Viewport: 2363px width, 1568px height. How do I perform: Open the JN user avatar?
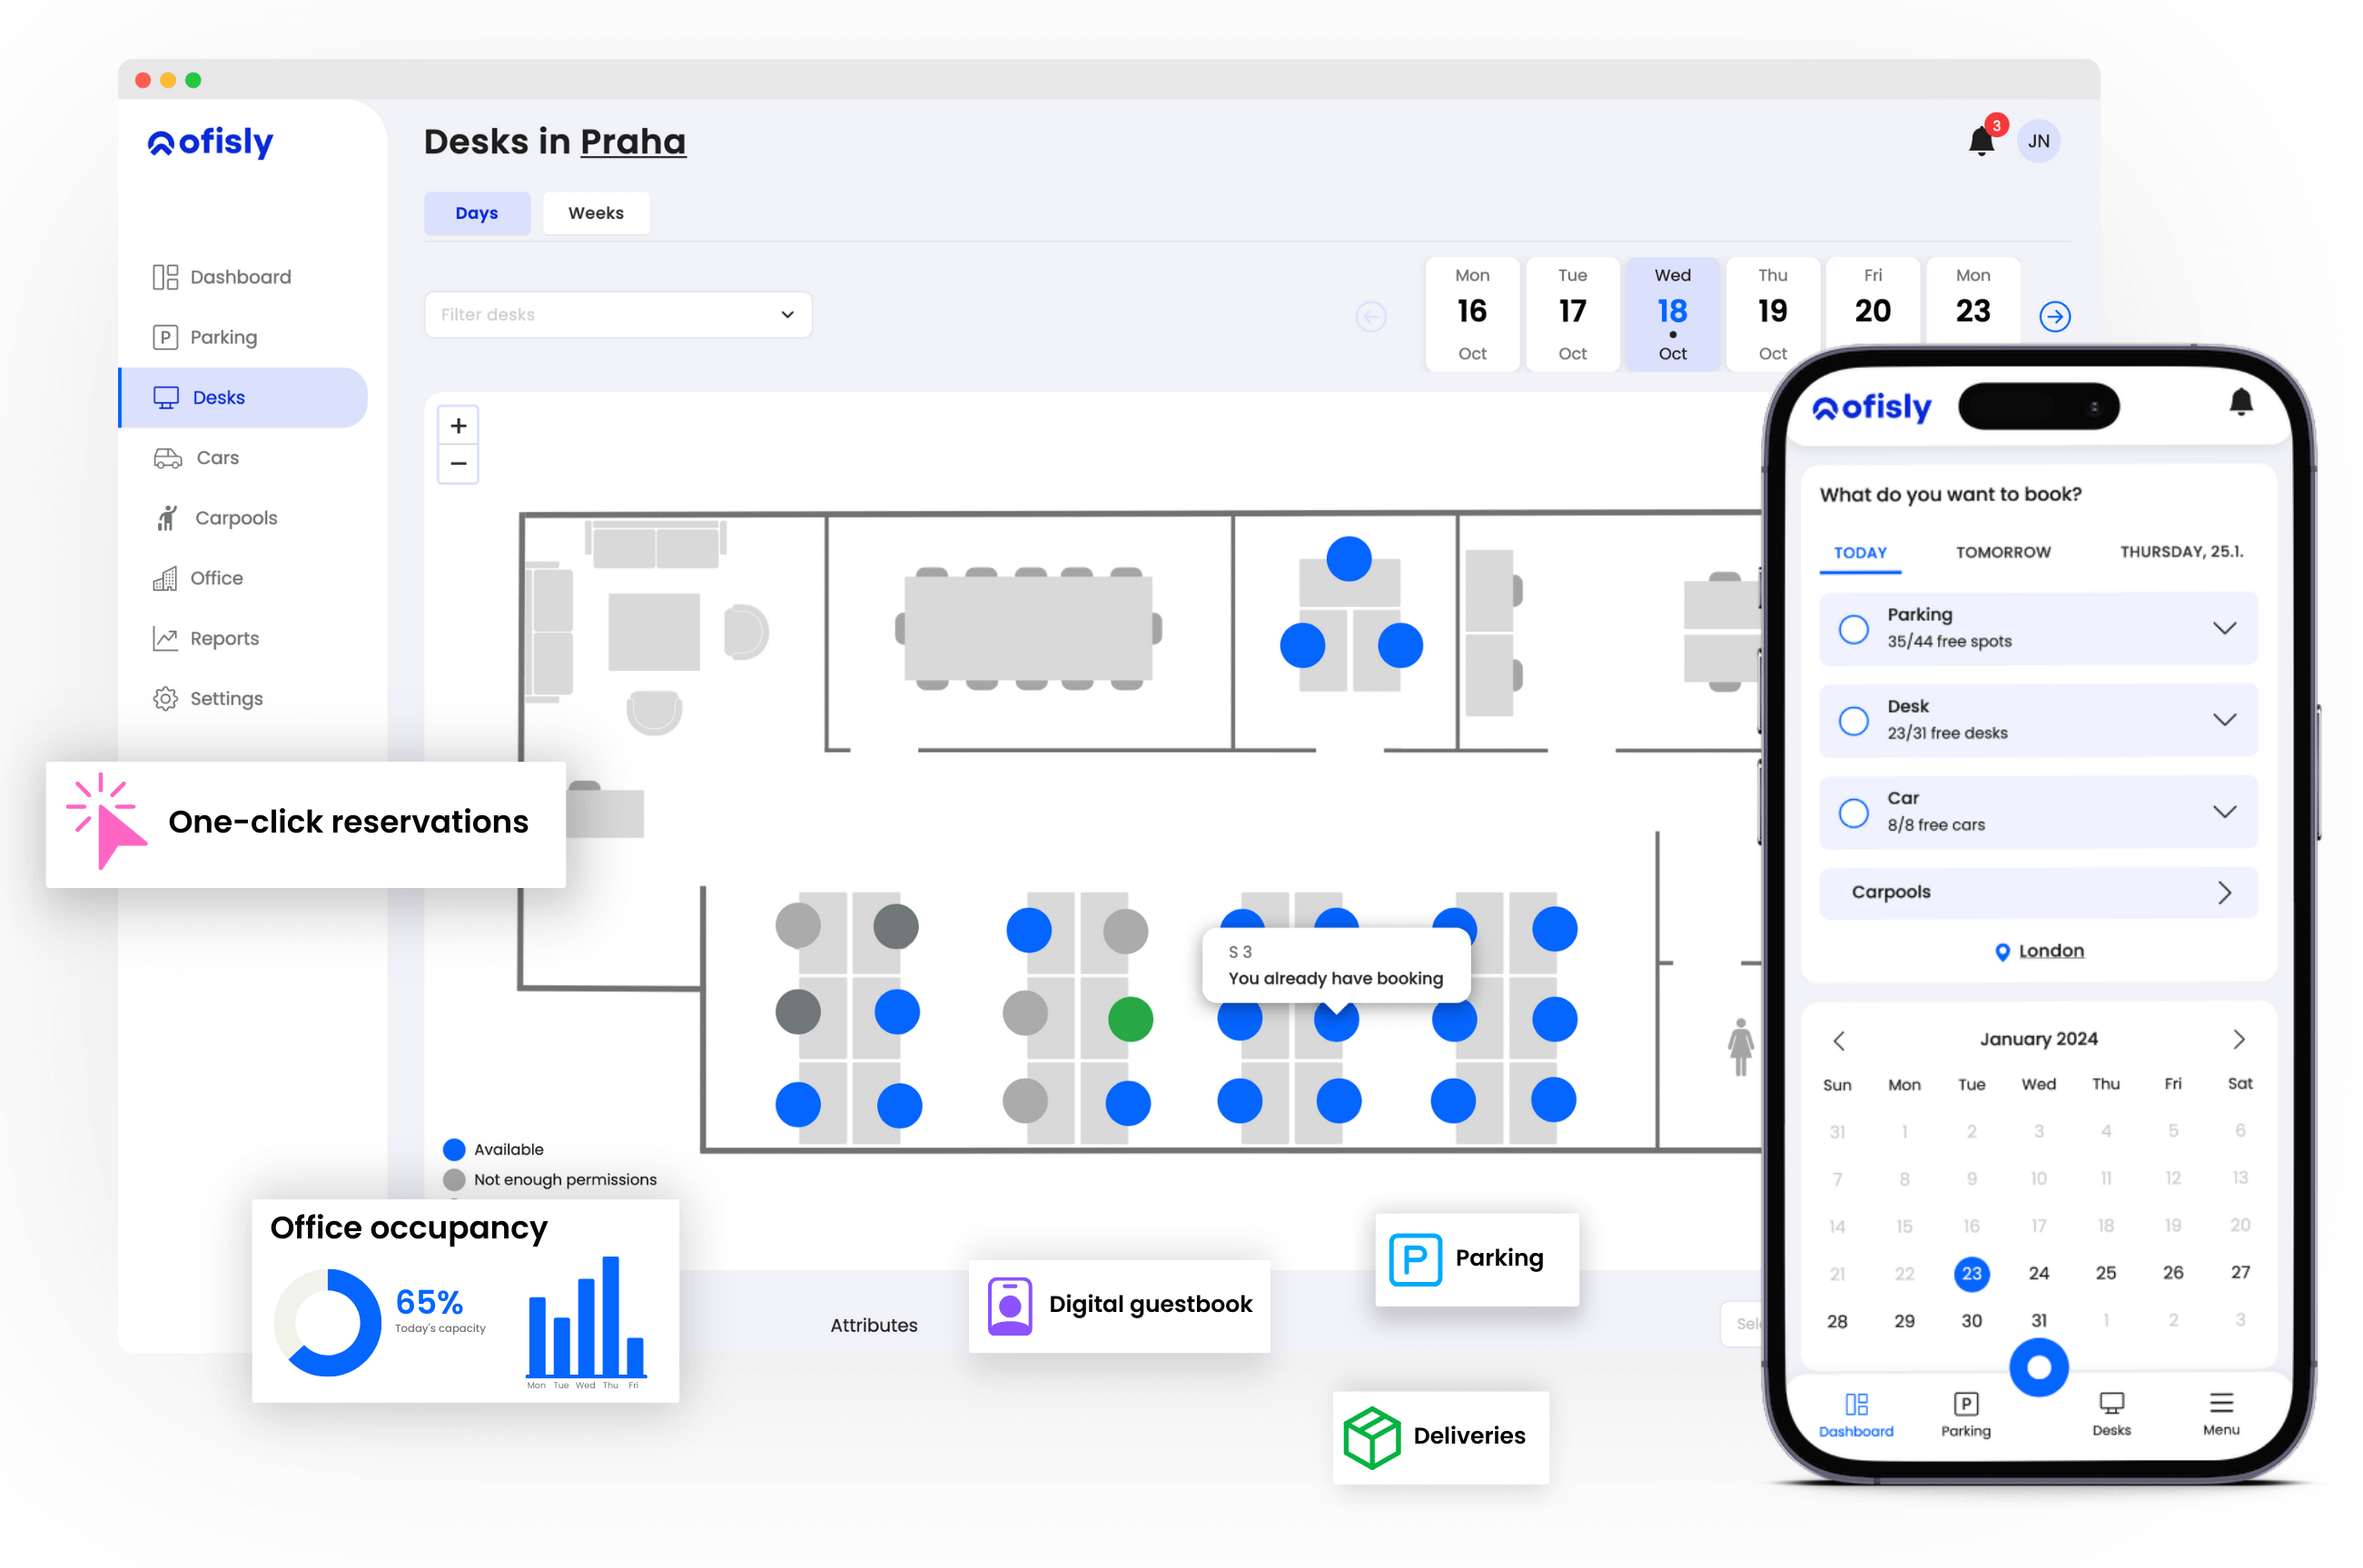click(x=2038, y=141)
